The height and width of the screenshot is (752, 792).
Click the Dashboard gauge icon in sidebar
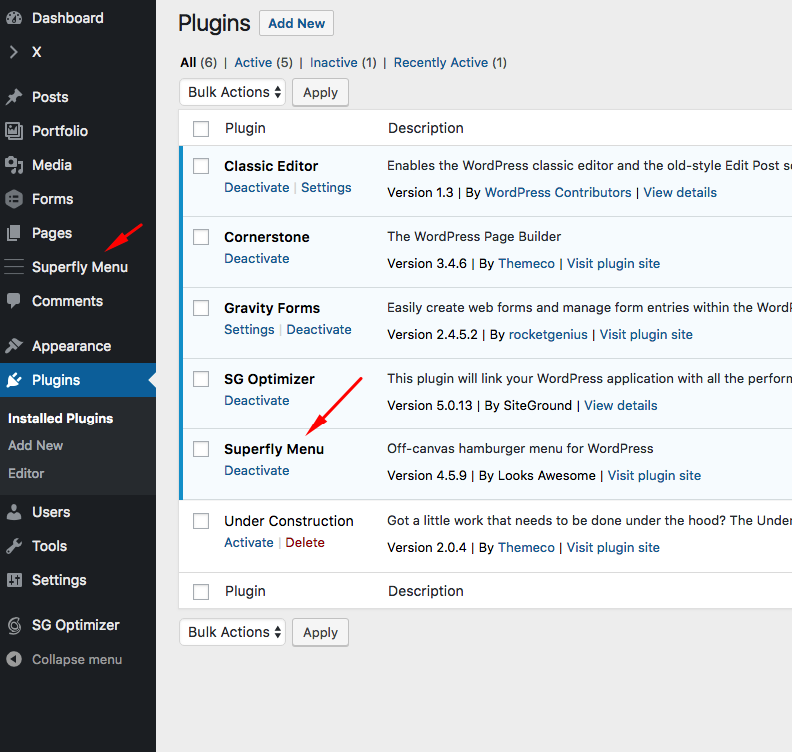[x=14, y=18]
